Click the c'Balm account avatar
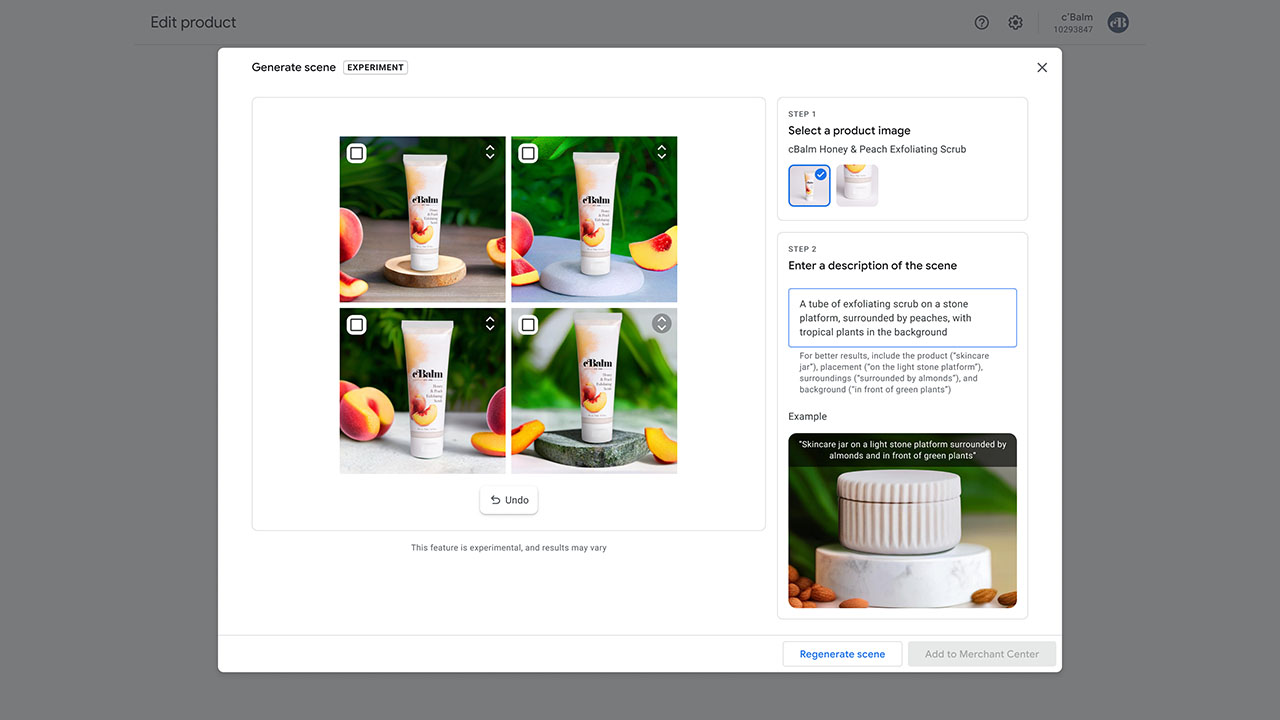 coord(1118,22)
